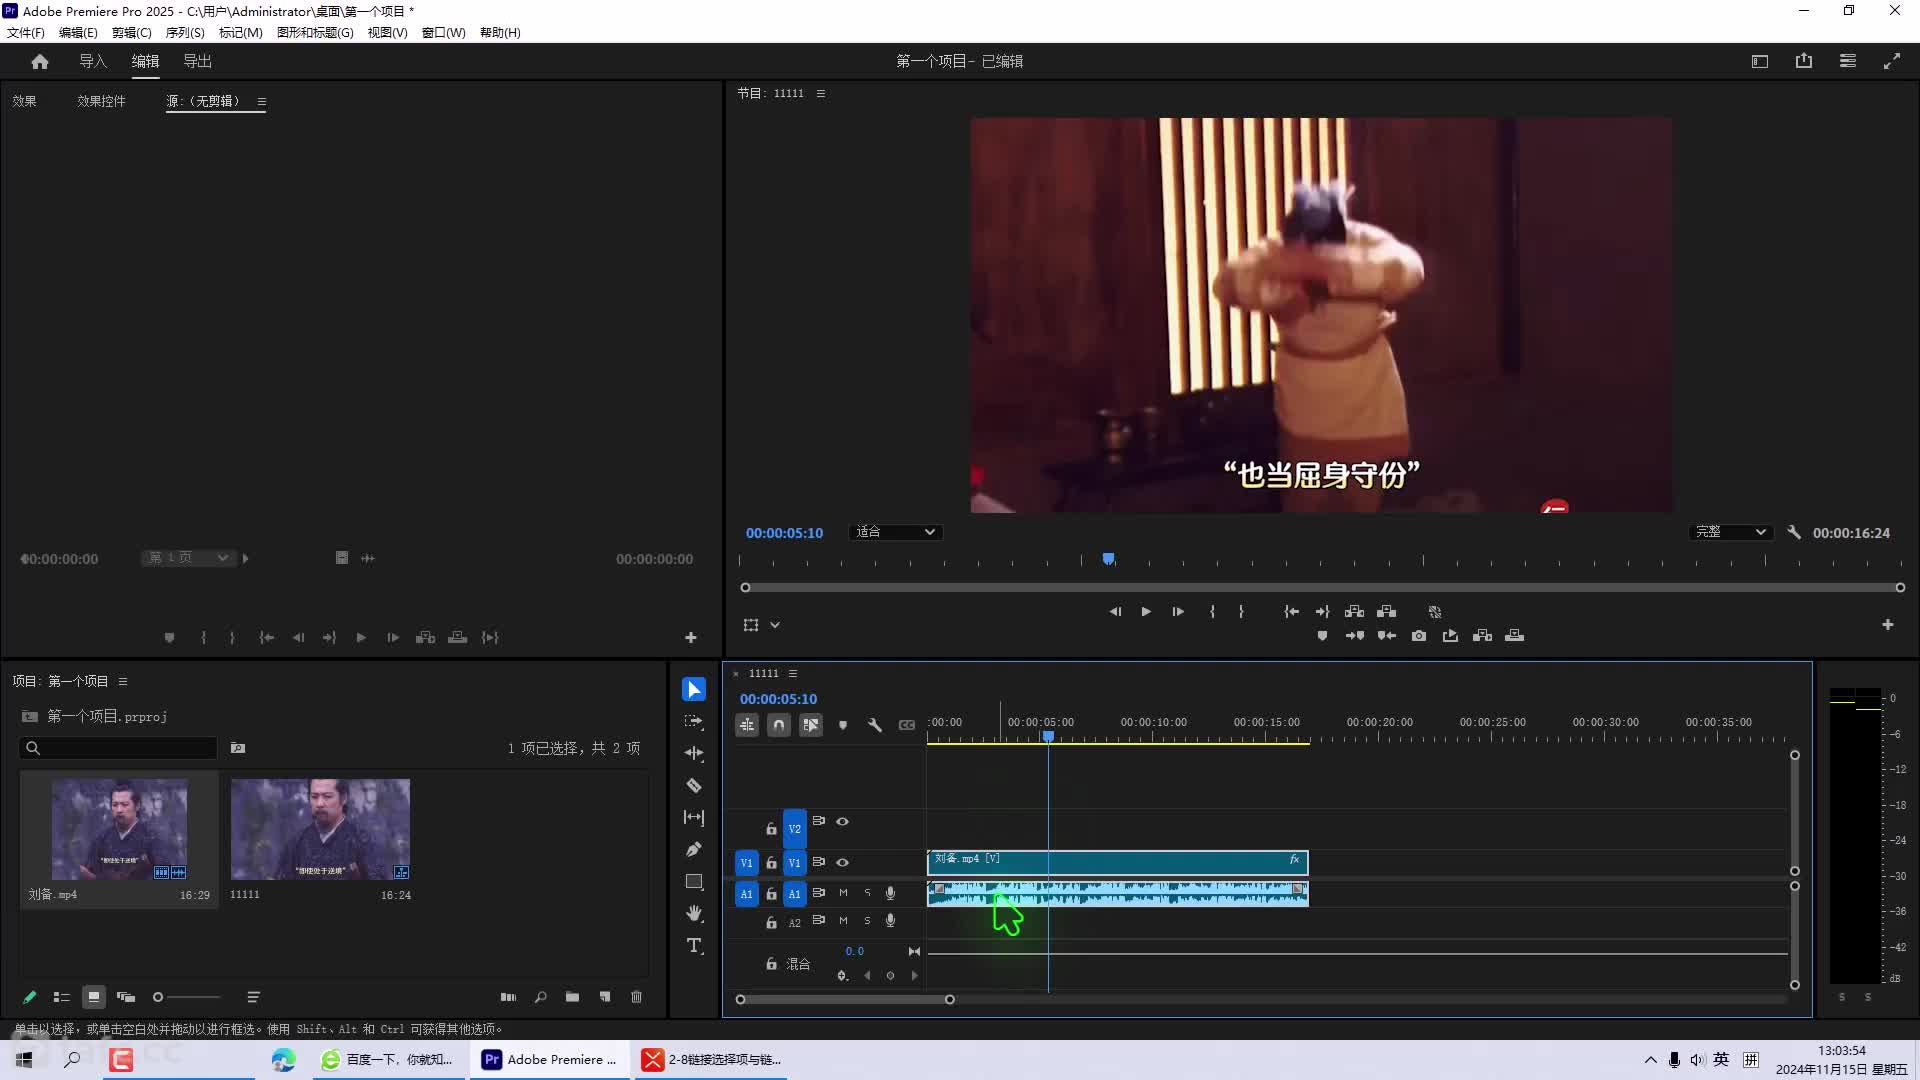Open the Find magnifier in project panel
Image resolution: width=1920 pixels, height=1080 pixels.
pos(540,997)
